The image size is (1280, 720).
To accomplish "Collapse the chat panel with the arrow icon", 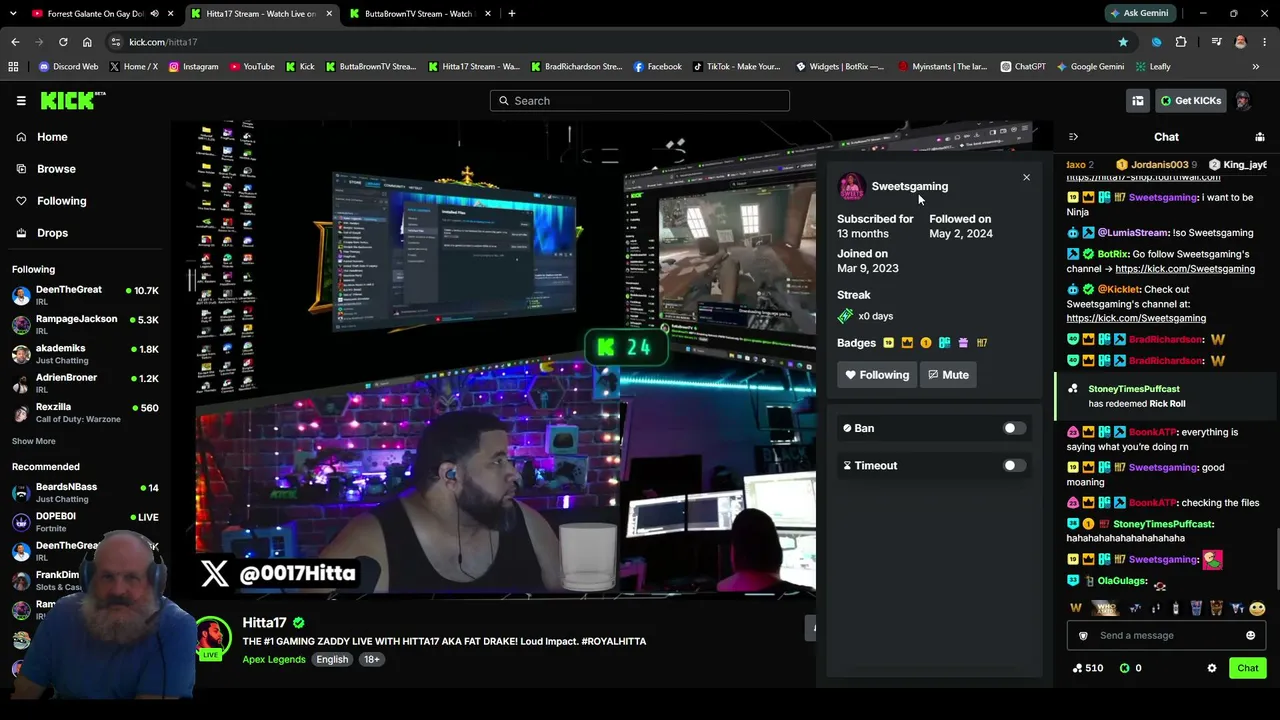I will [x=1073, y=137].
